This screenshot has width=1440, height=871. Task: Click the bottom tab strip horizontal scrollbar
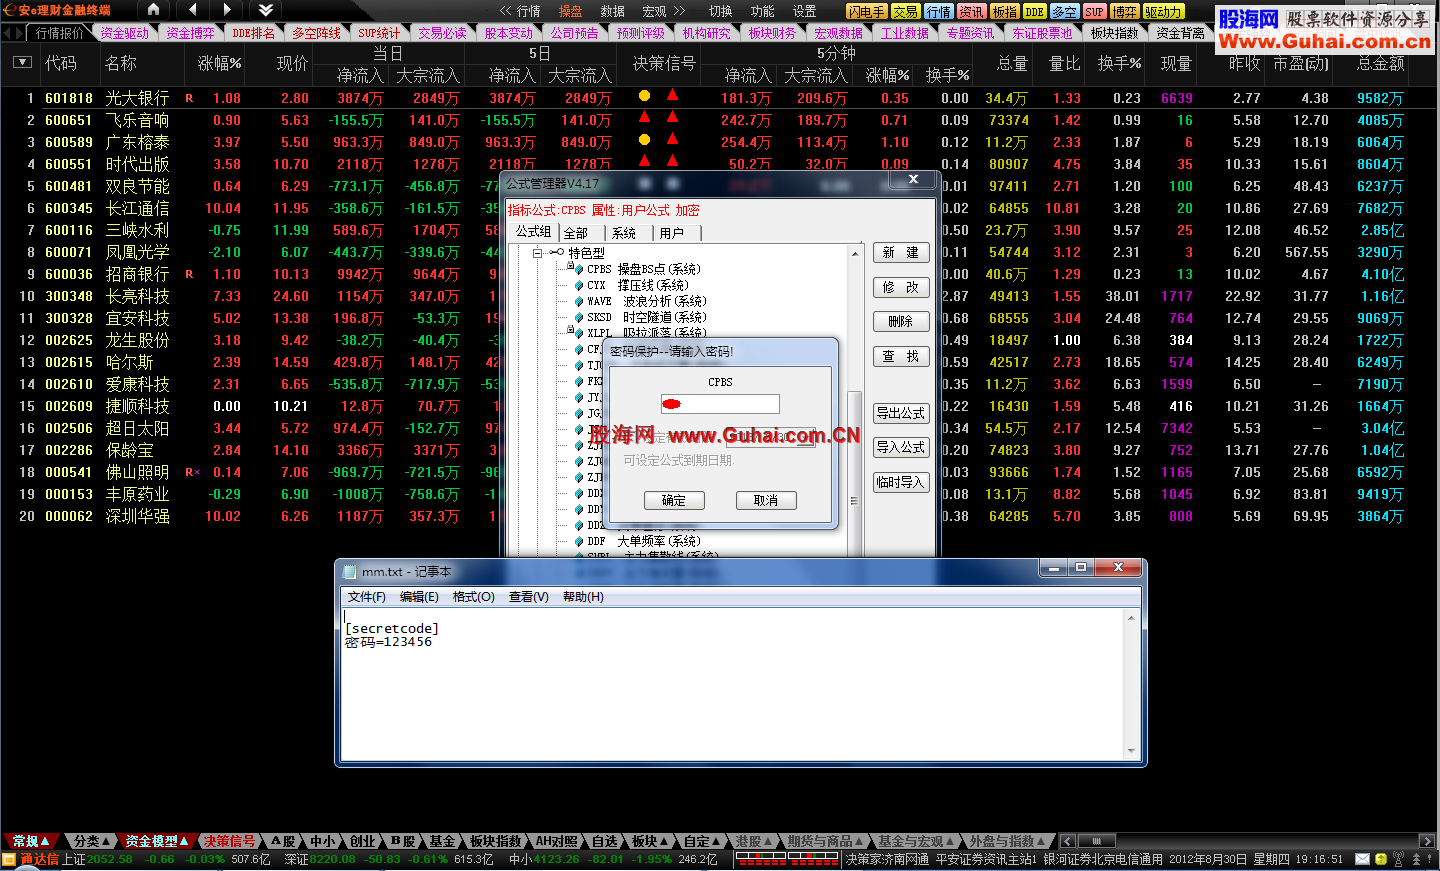1247,841
